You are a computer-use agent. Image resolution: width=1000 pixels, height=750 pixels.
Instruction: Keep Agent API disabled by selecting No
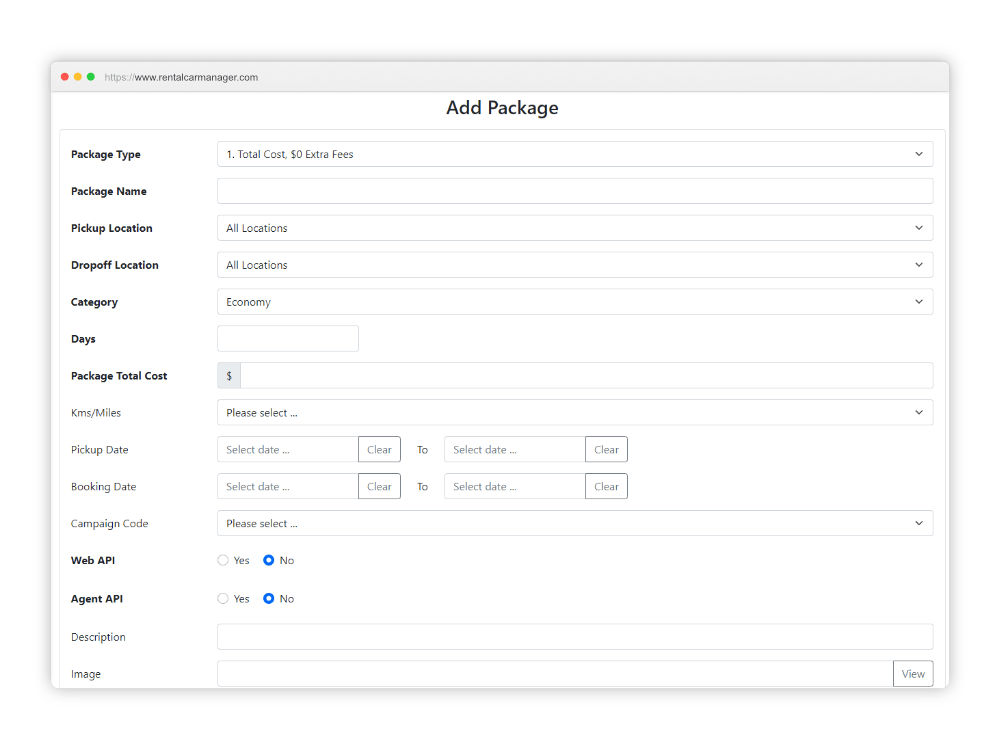point(268,598)
